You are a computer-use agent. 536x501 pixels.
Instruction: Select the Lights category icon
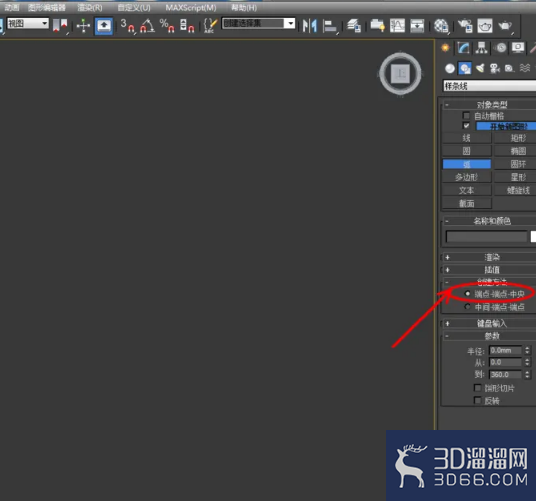pos(480,69)
